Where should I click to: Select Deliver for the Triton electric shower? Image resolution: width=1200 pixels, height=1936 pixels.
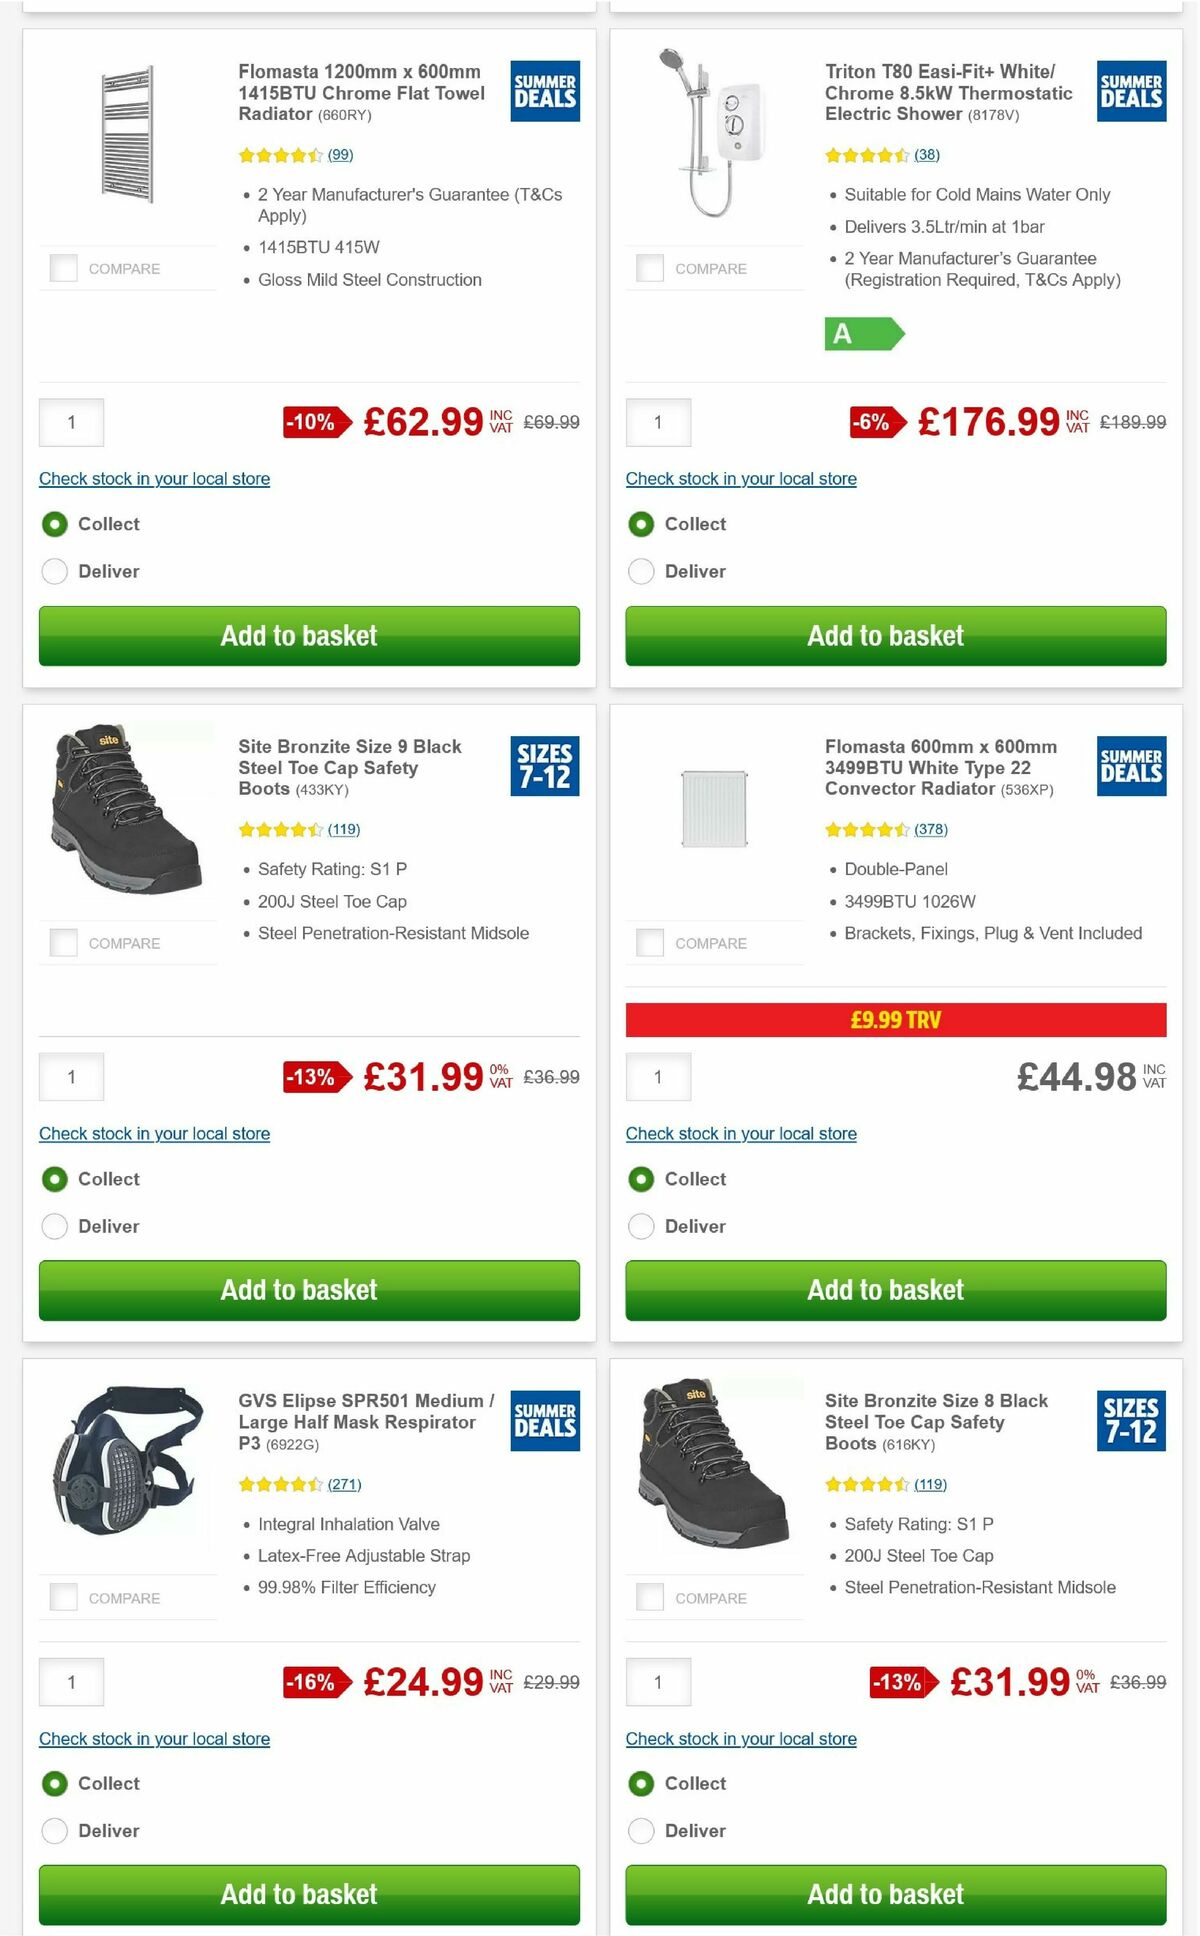[x=640, y=571]
